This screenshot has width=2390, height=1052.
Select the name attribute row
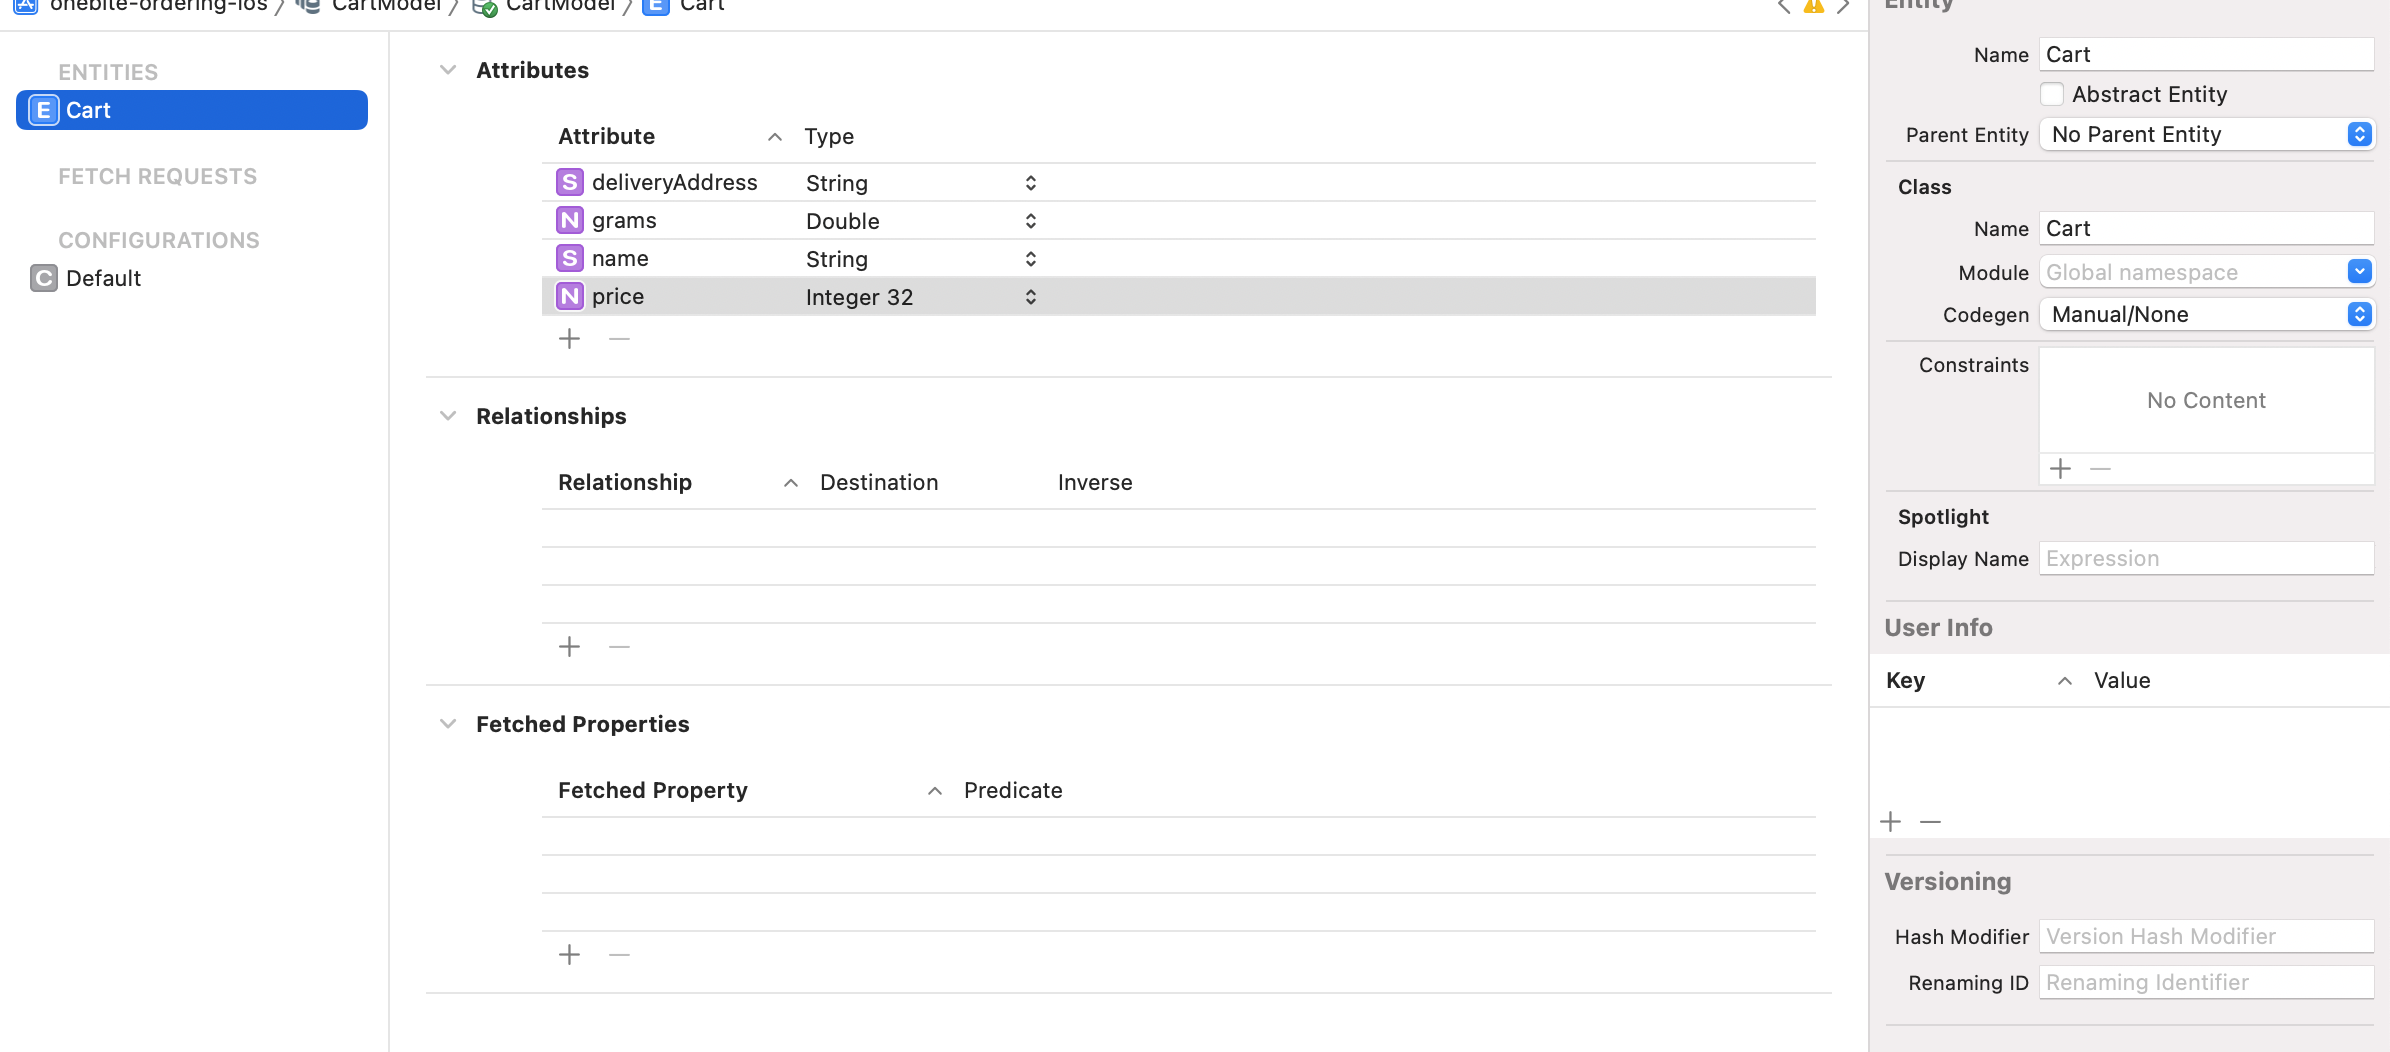(x=1178, y=258)
